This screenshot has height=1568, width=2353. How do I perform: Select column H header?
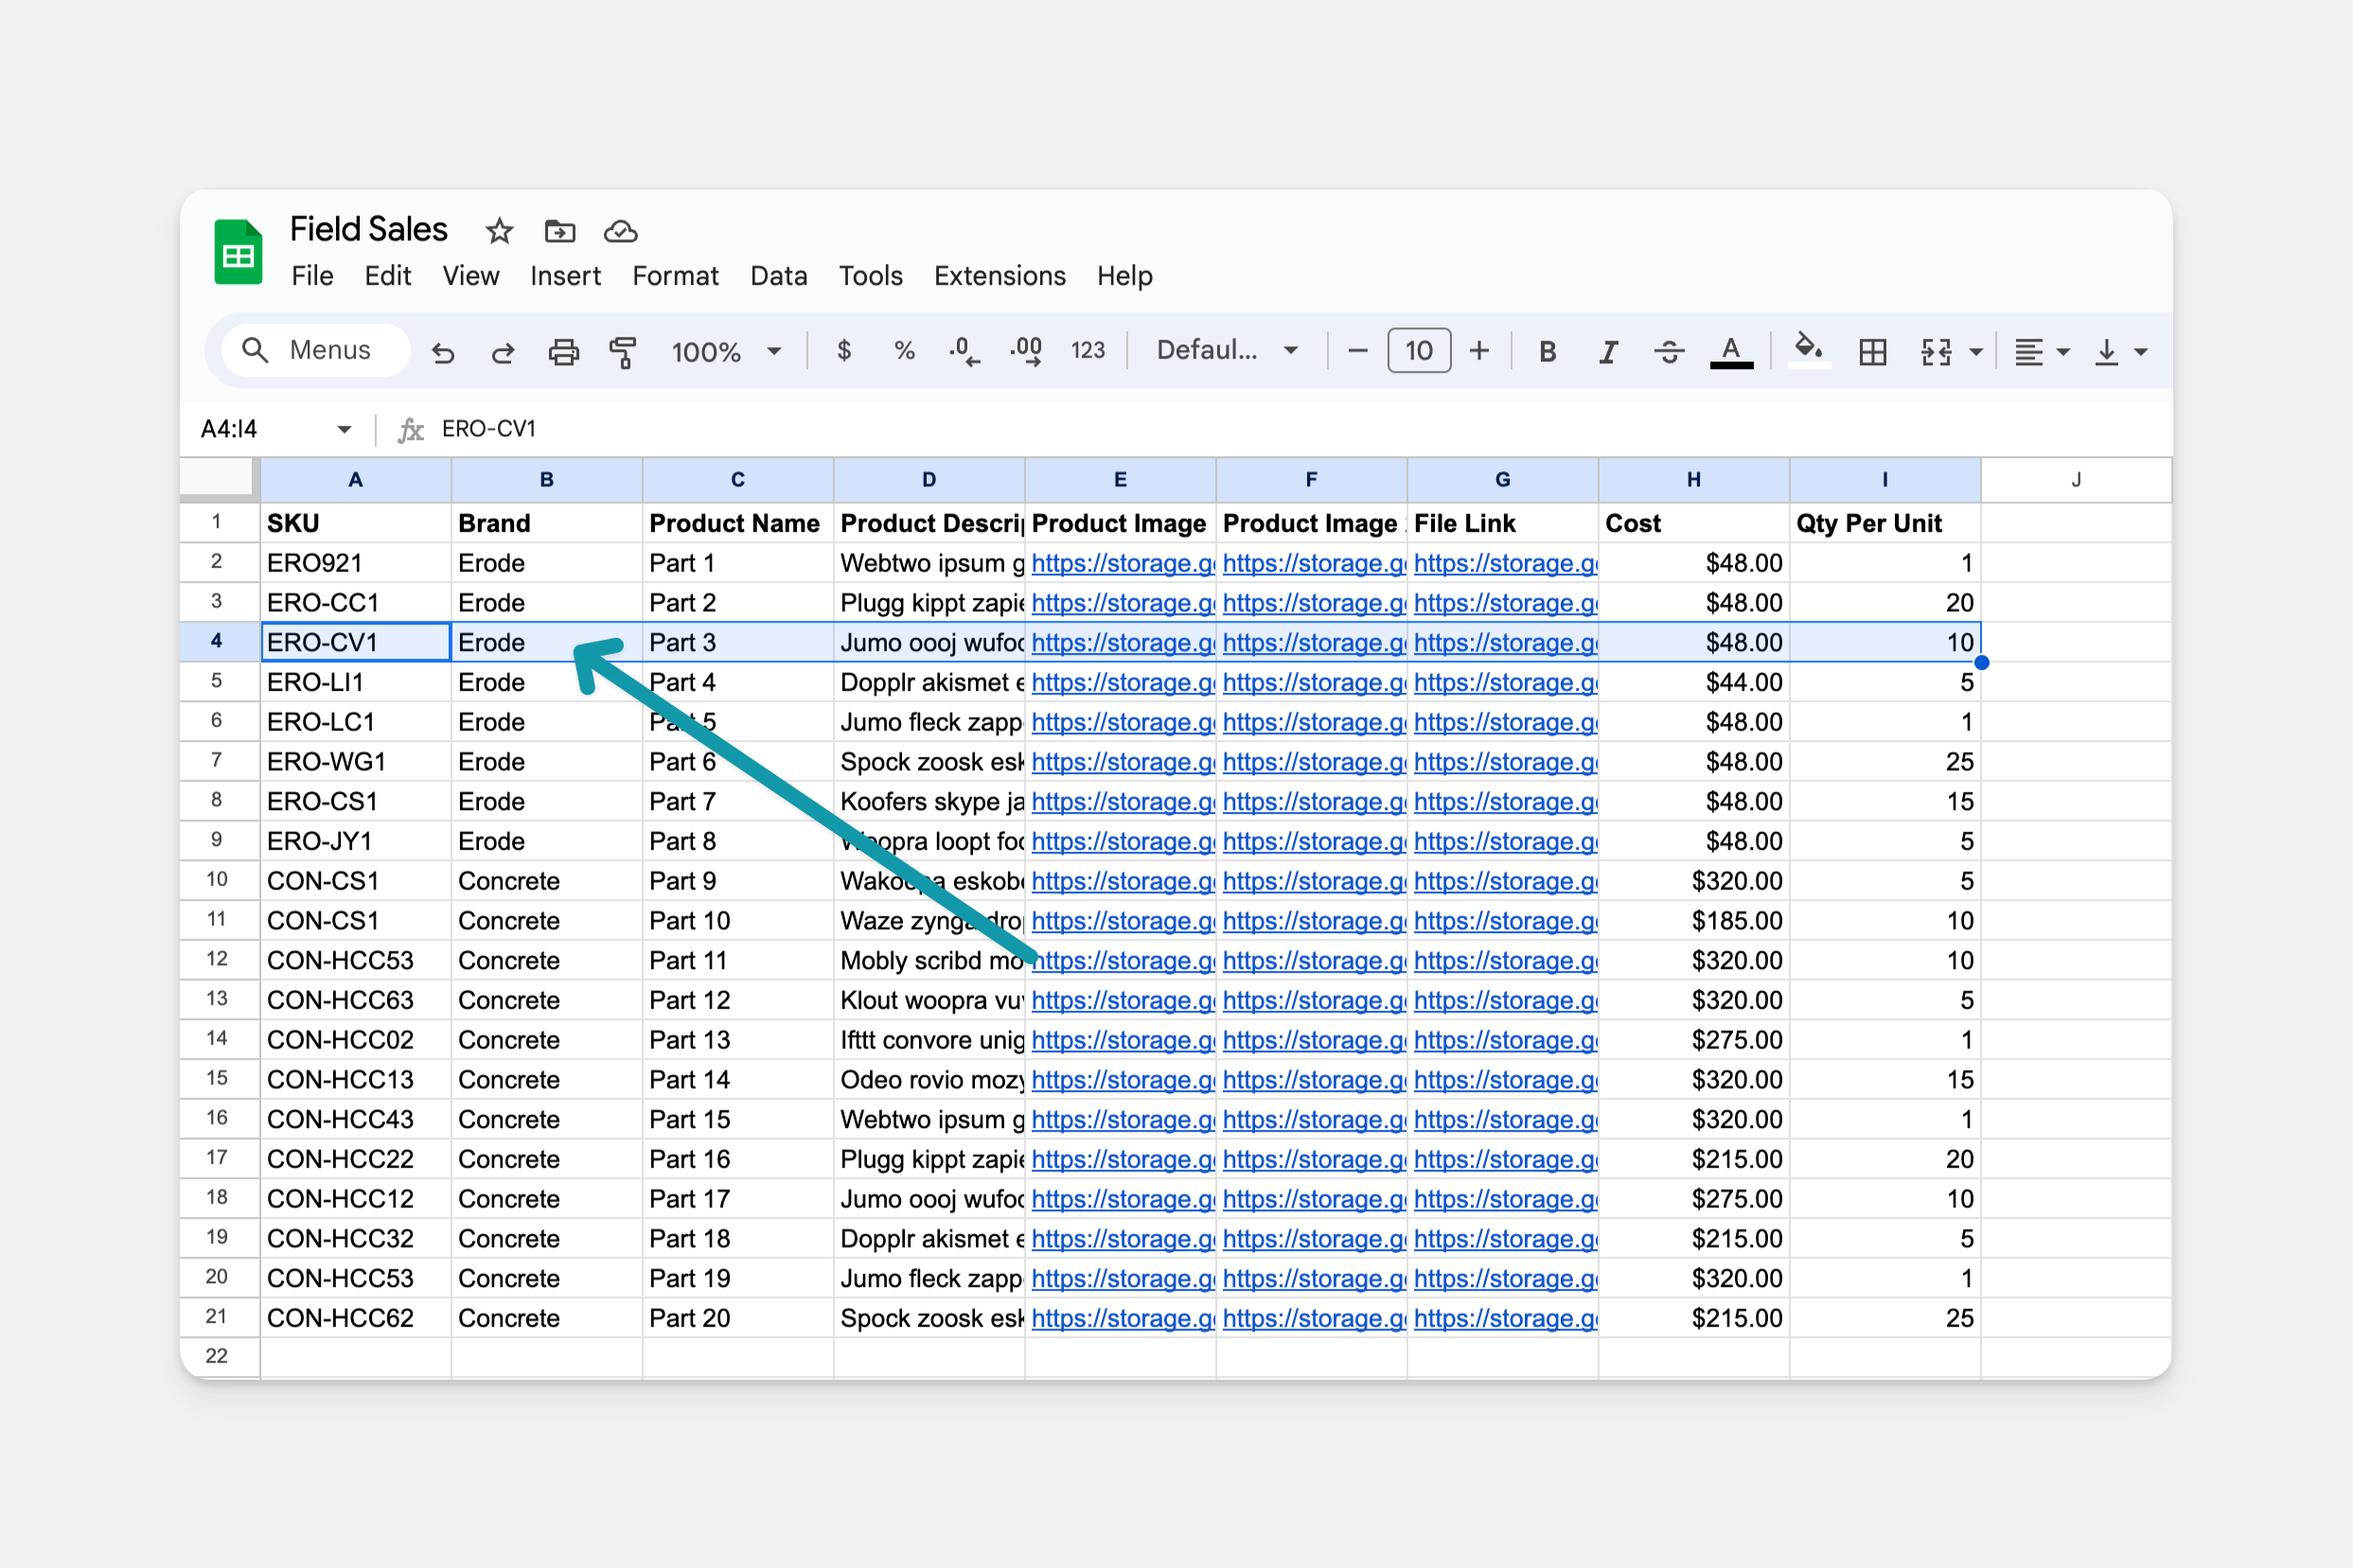[1694, 480]
